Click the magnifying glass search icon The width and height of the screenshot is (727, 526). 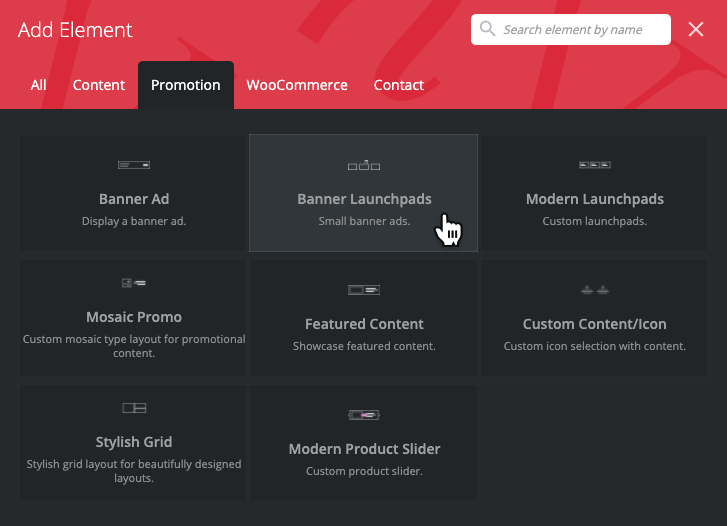[488, 29]
